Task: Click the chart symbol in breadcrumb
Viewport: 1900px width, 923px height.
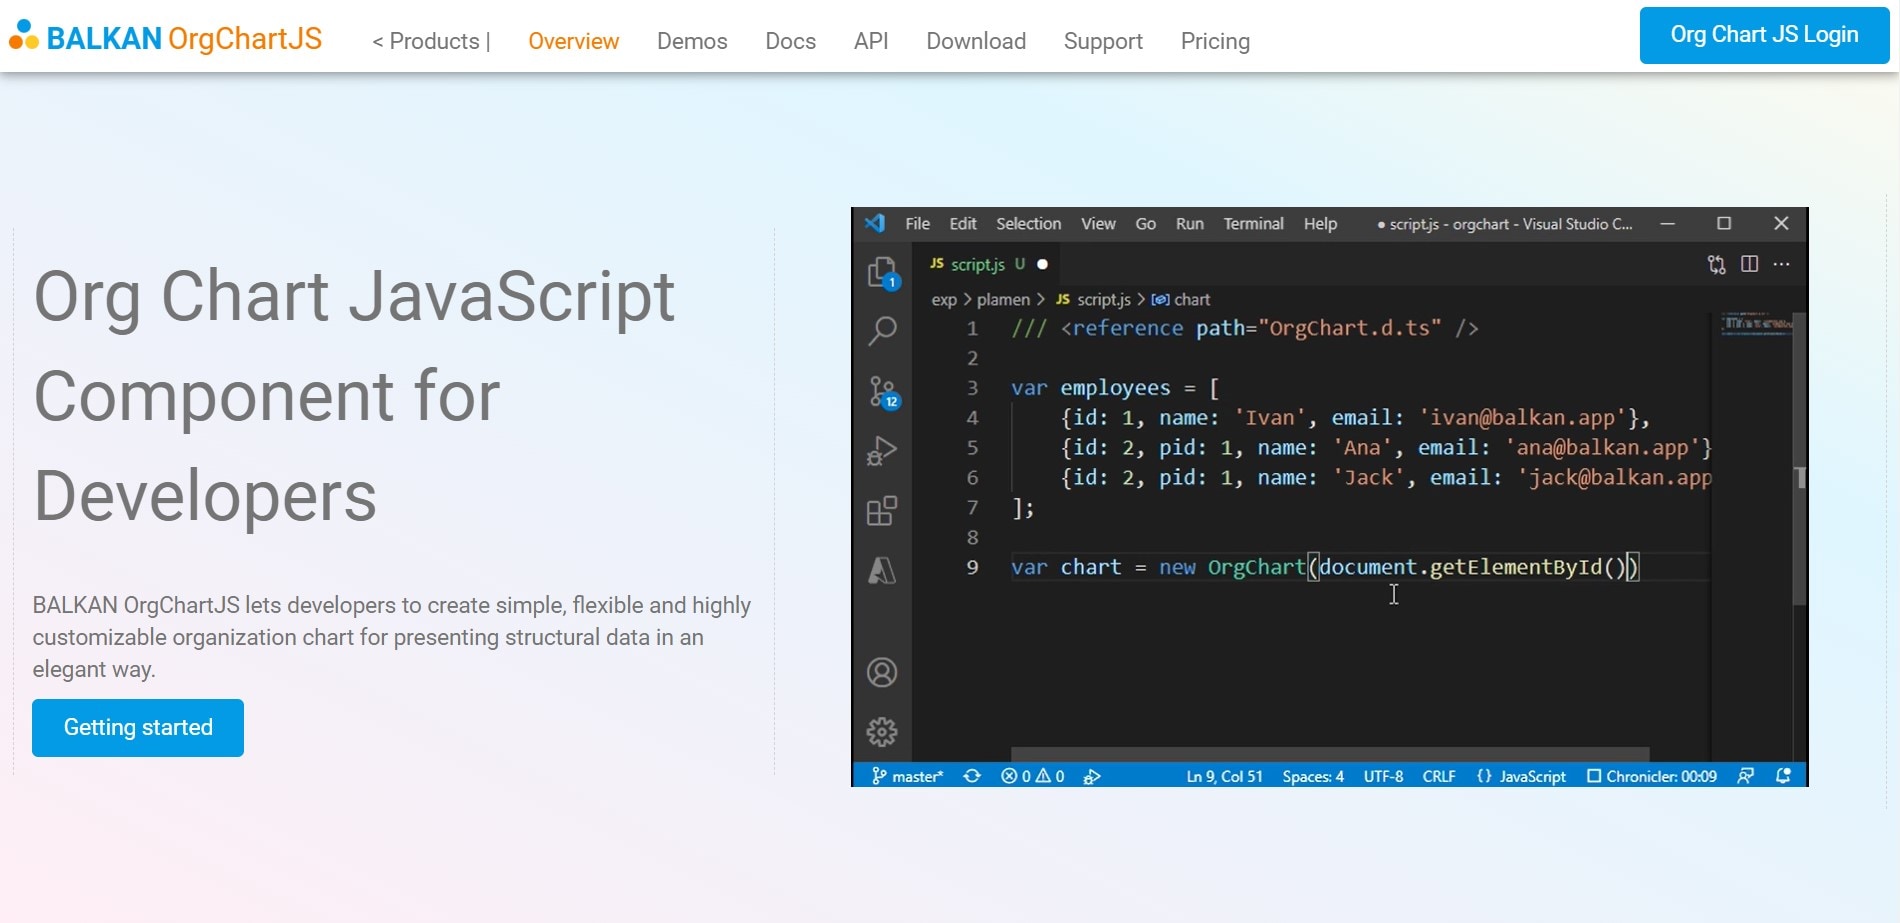Action: coord(1181,300)
